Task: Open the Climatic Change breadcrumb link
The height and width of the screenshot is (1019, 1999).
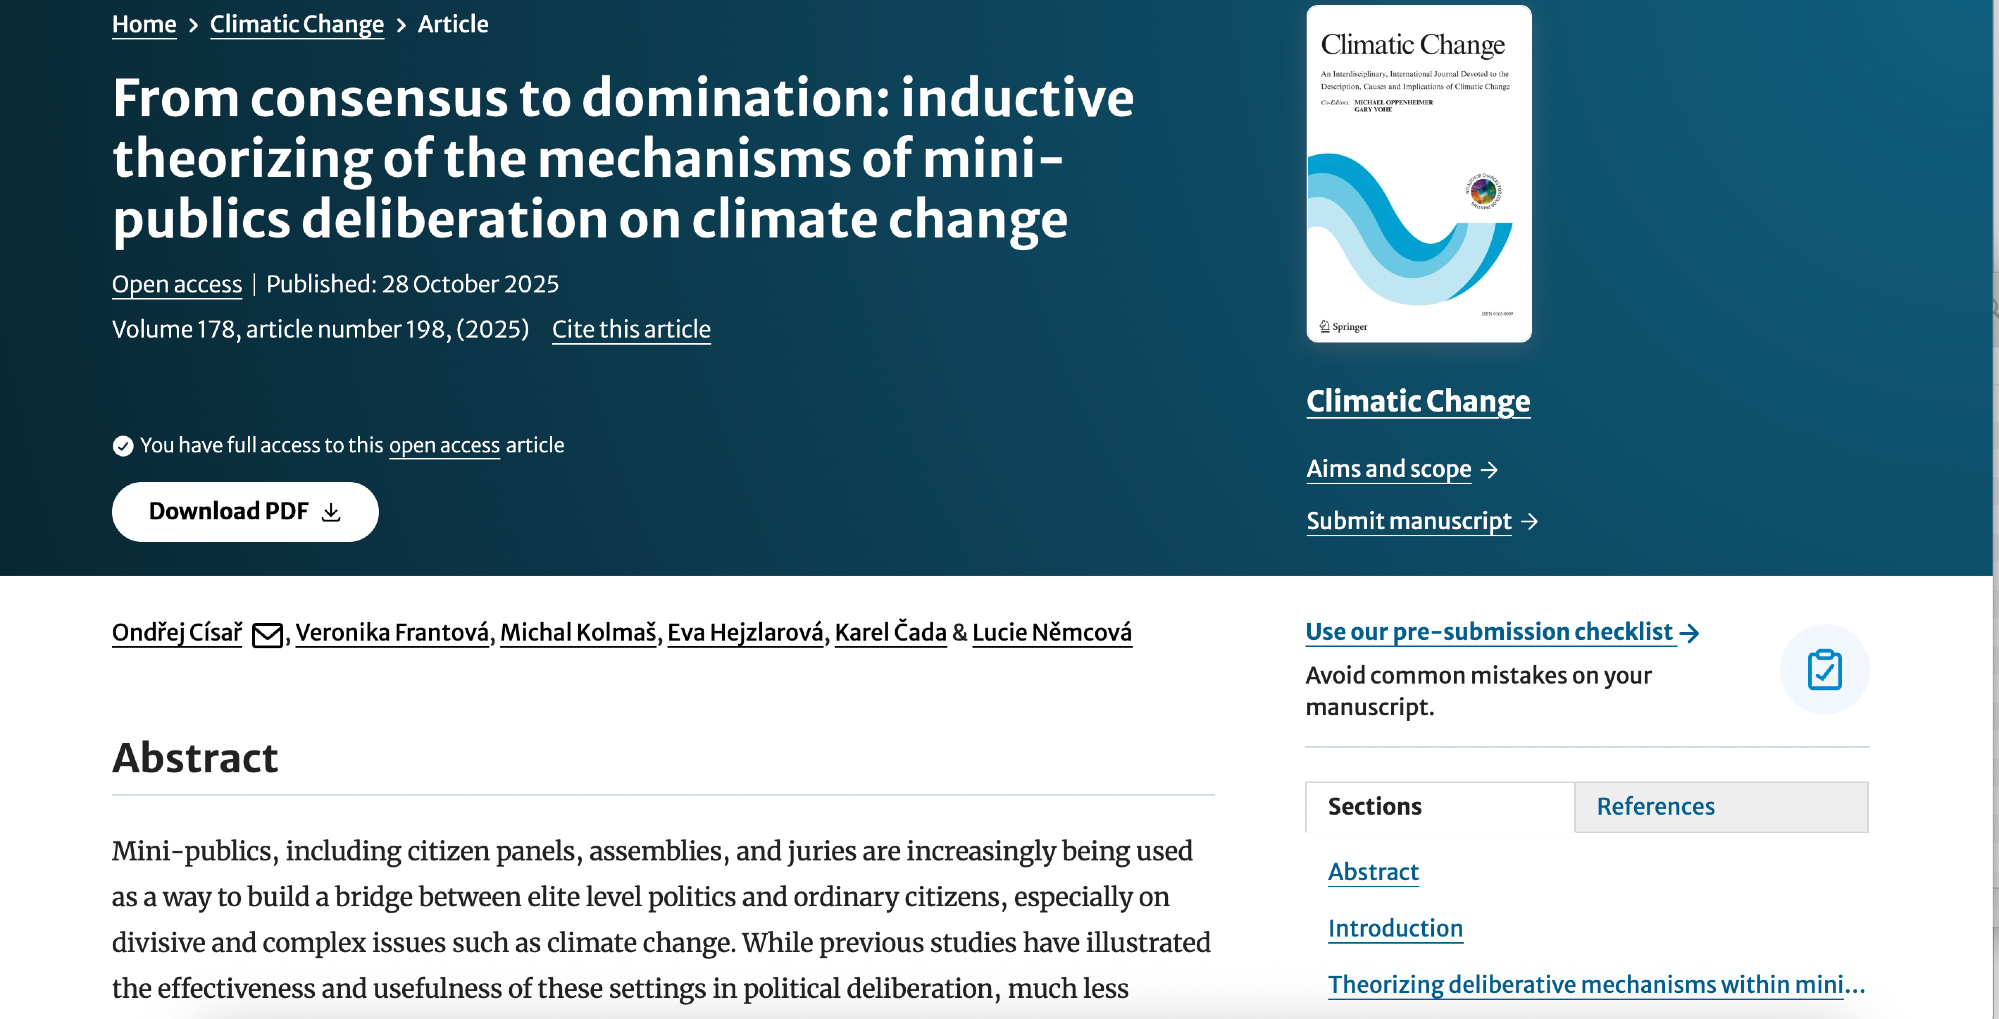Action: coord(297,24)
